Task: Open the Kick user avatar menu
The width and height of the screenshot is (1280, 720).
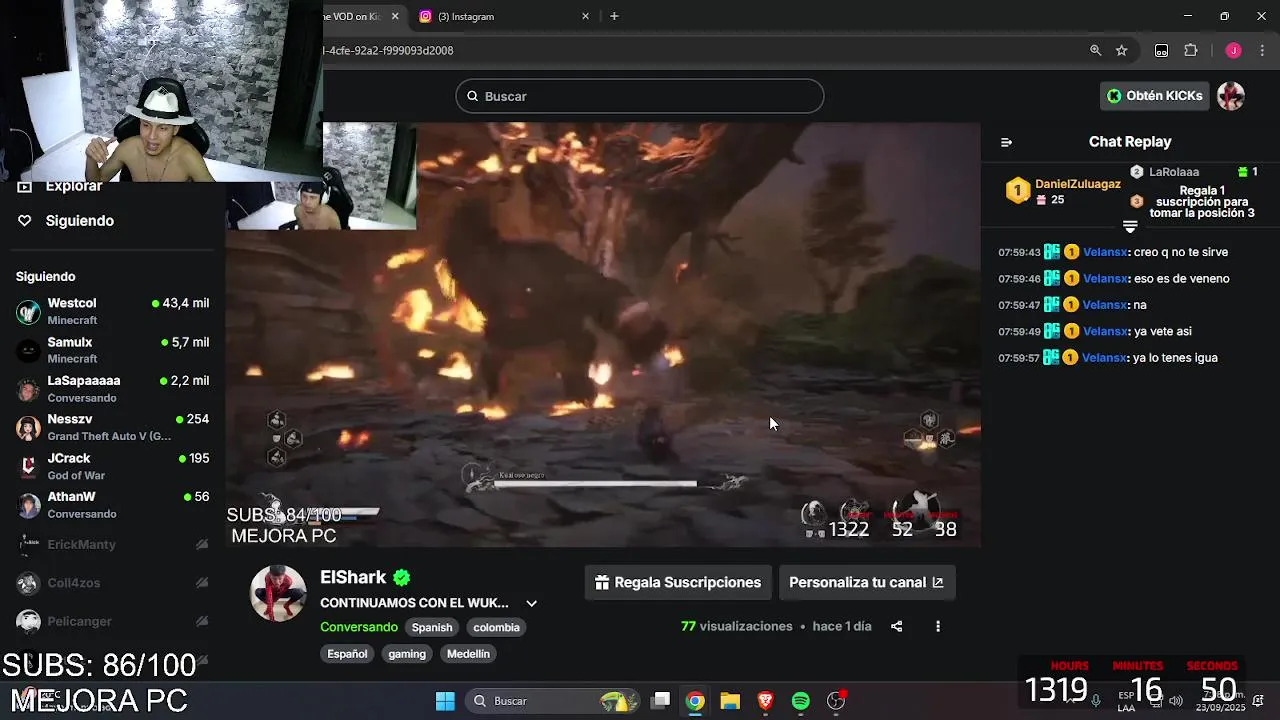Action: 1231,96
